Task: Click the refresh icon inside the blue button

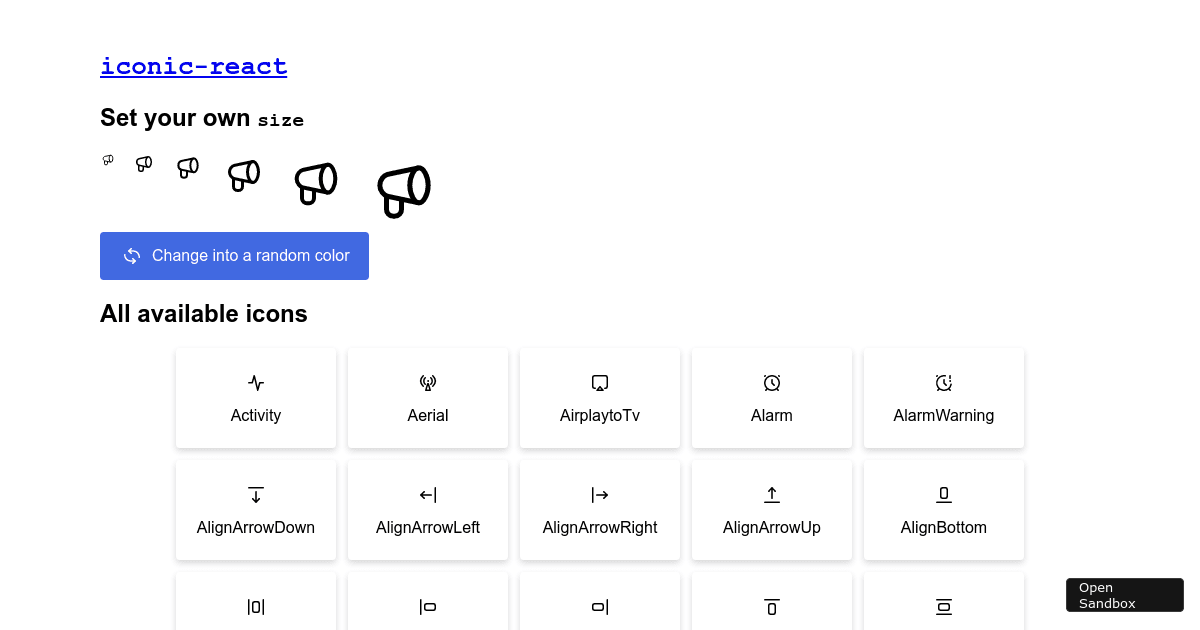Action: 132,256
